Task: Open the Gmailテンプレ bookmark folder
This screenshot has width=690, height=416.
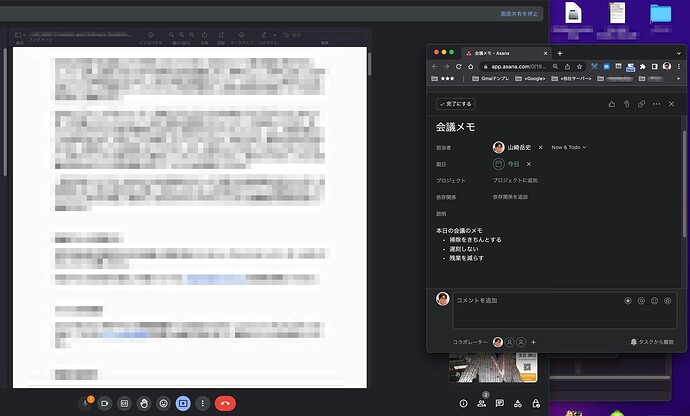Action: coord(491,79)
